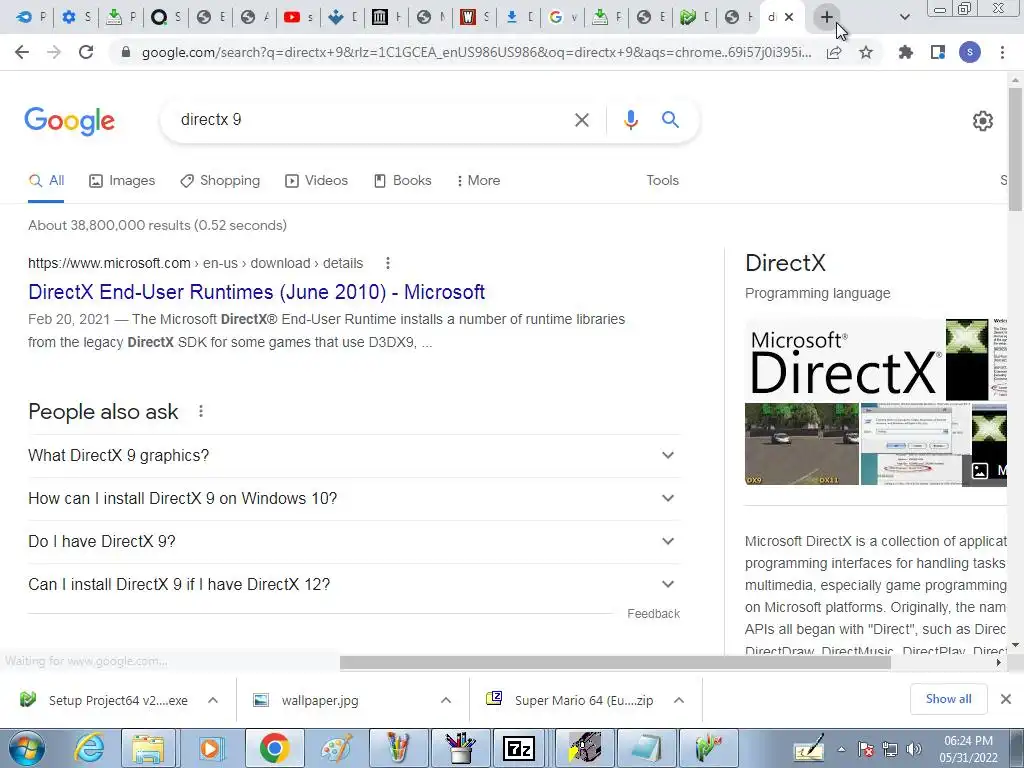Open the tab search dropdown arrow
Screen dimensions: 1024x768
[x=904, y=18]
